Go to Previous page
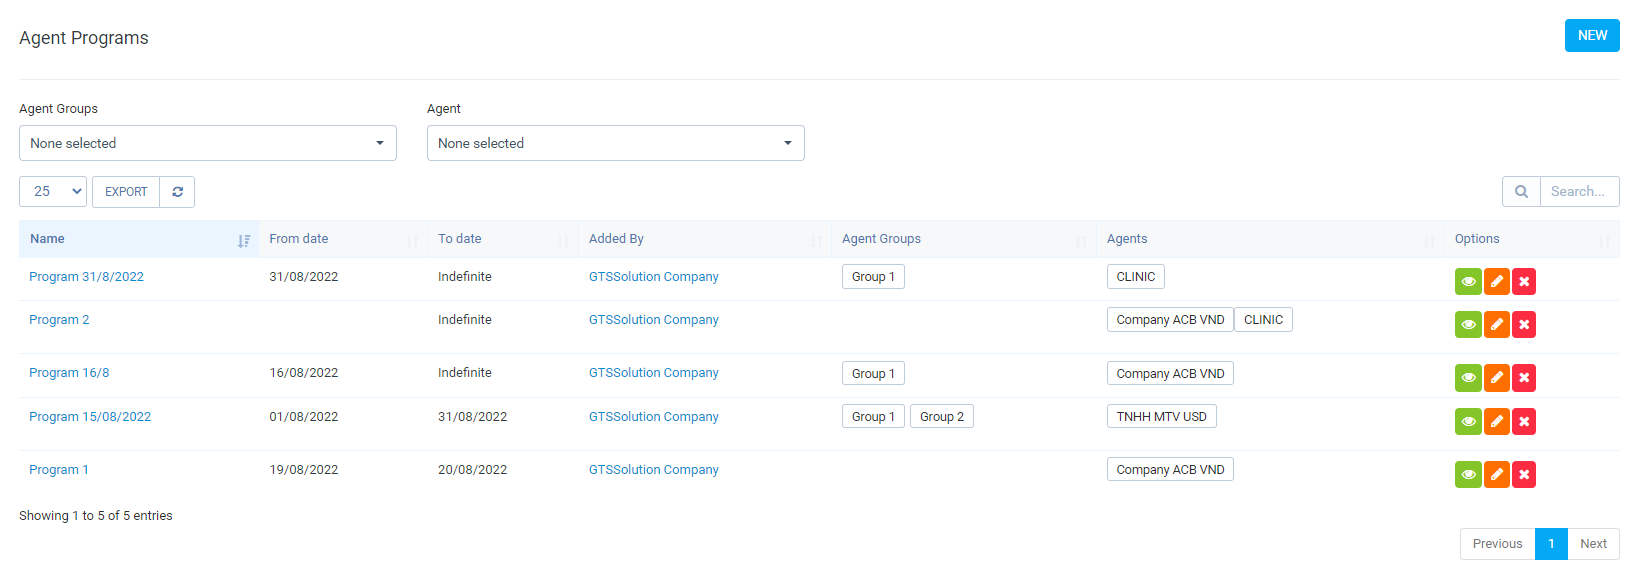The image size is (1638, 583). [x=1497, y=544]
